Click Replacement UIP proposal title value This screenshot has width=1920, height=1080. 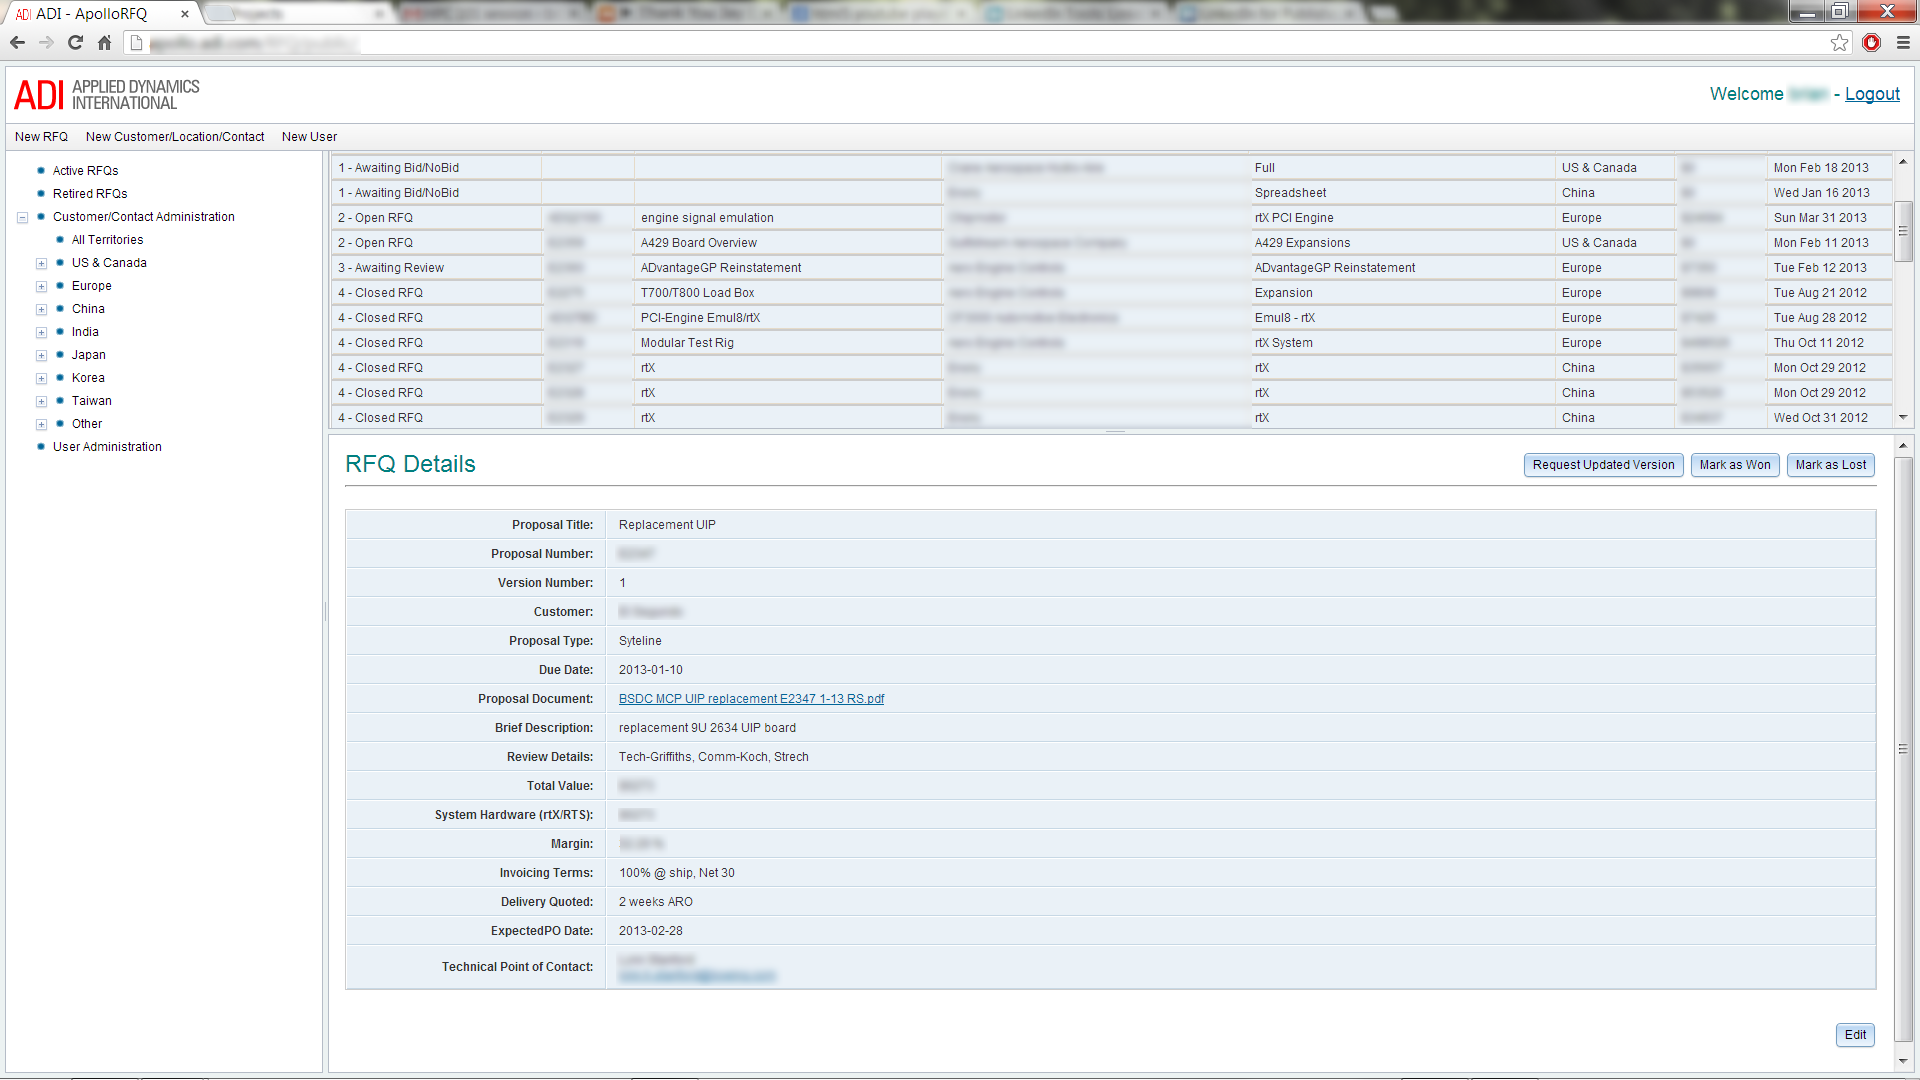(667, 525)
